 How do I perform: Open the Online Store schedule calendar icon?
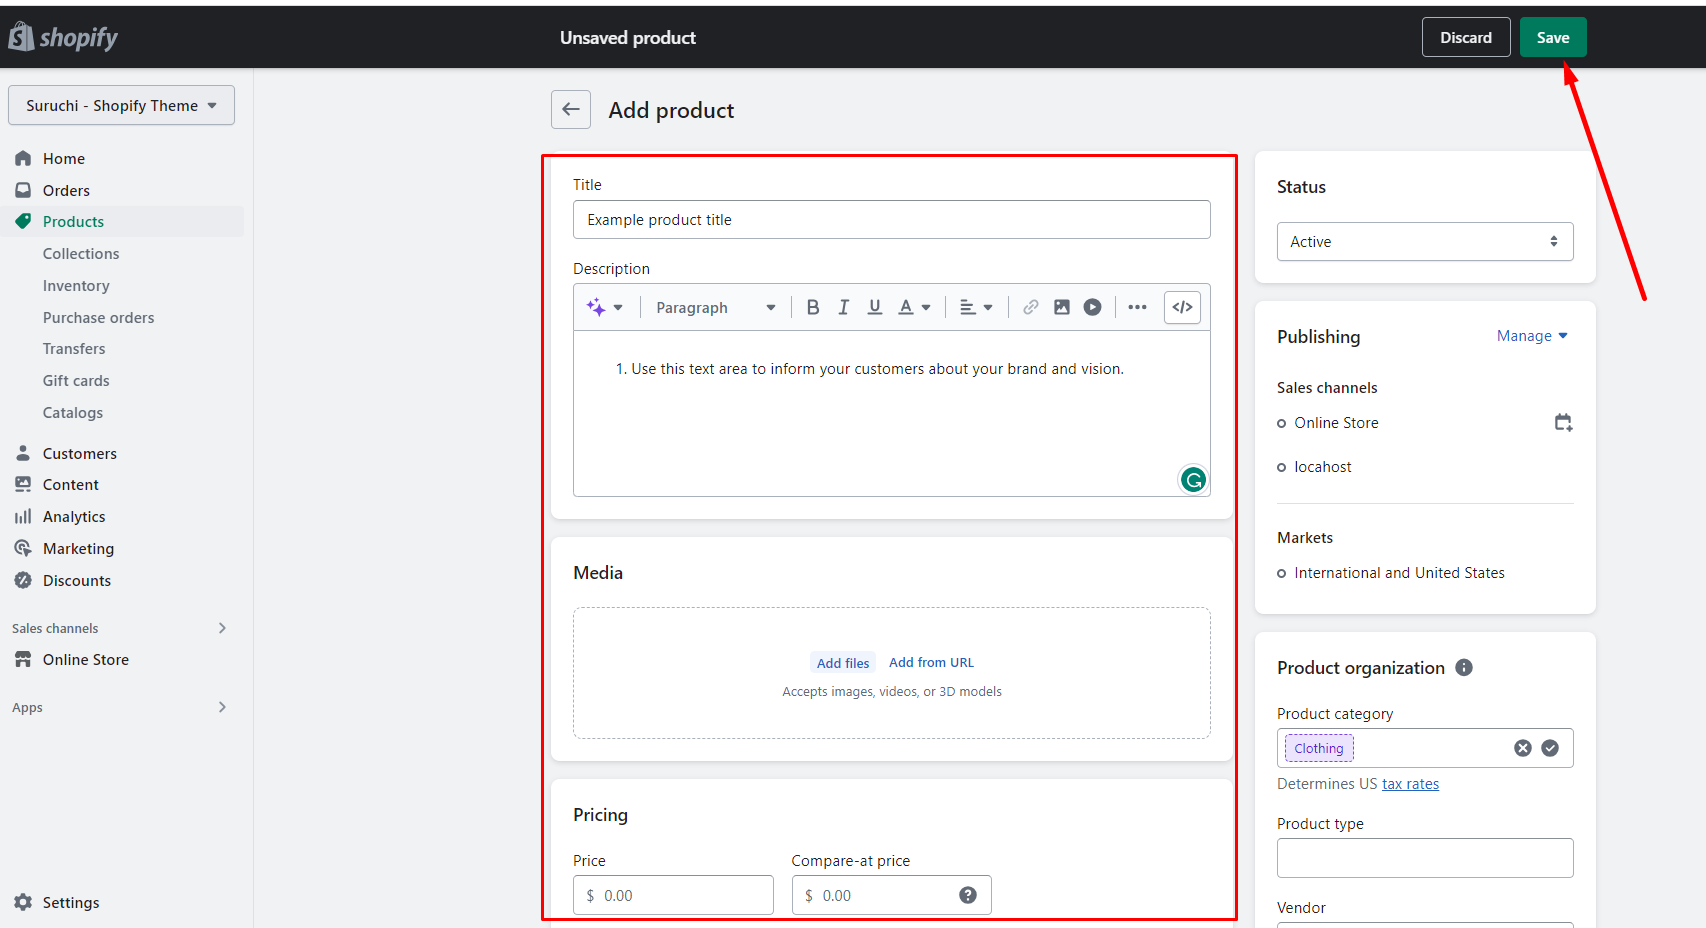1563,423
